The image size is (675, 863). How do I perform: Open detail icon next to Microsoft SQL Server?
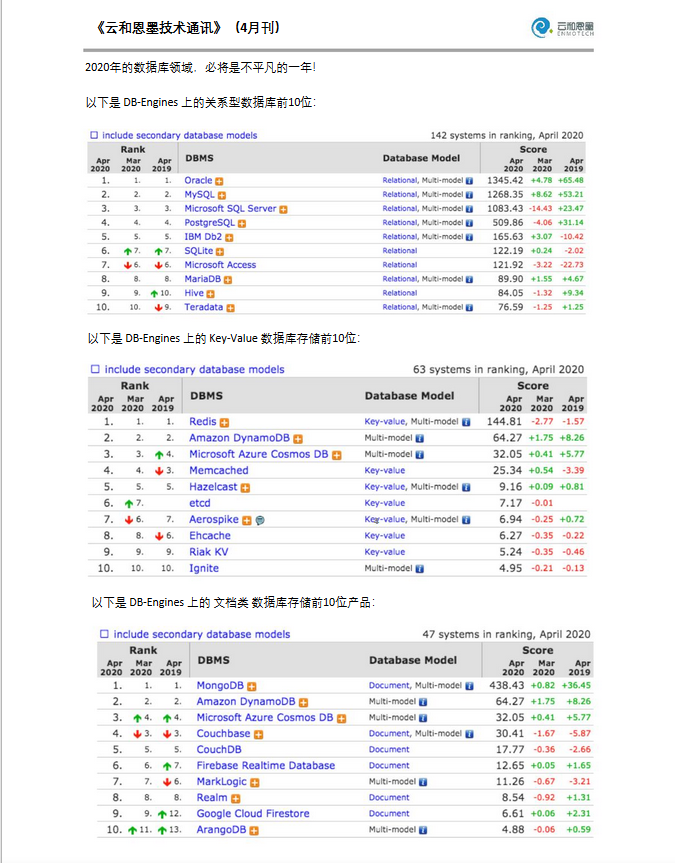pyautogui.click(x=284, y=210)
